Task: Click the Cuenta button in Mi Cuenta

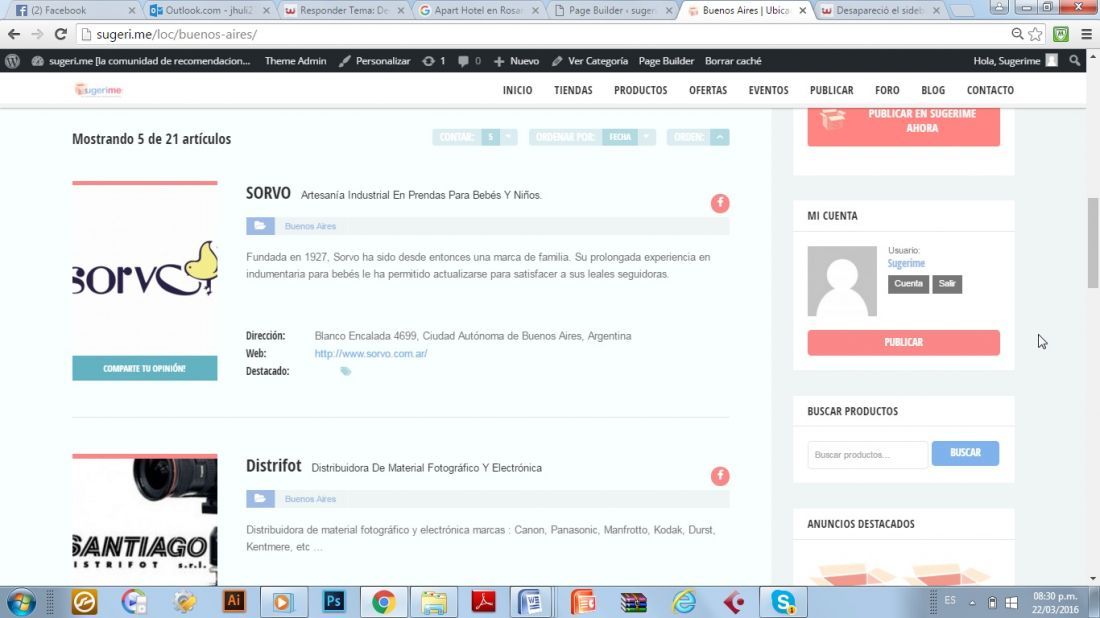Action: pyautogui.click(x=908, y=283)
